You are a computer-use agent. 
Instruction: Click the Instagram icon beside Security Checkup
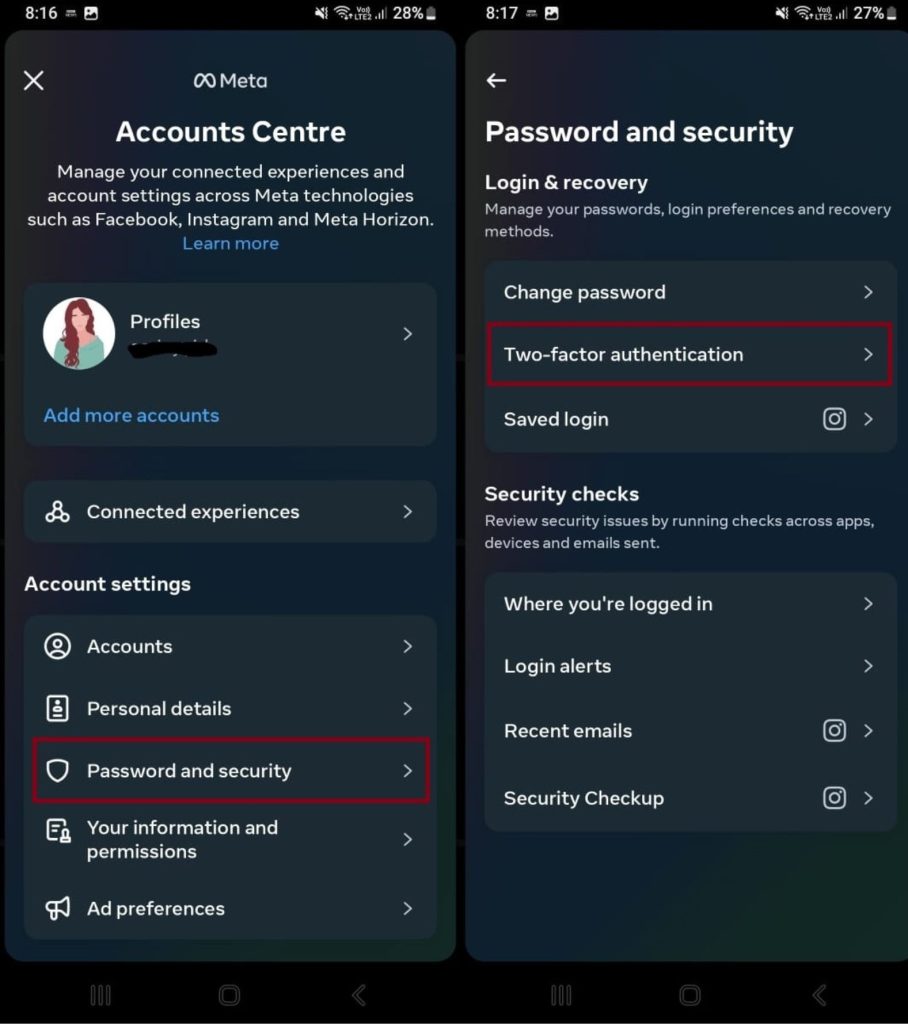(835, 798)
